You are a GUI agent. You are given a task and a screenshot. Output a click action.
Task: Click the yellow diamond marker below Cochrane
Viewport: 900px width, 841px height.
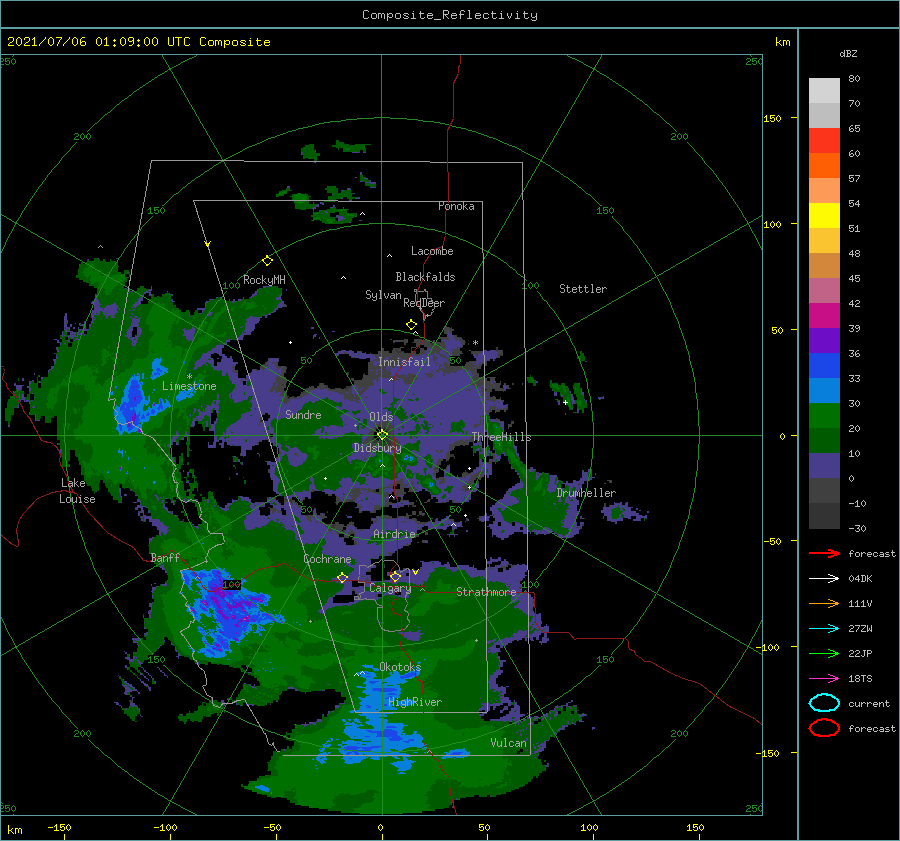point(342,577)
